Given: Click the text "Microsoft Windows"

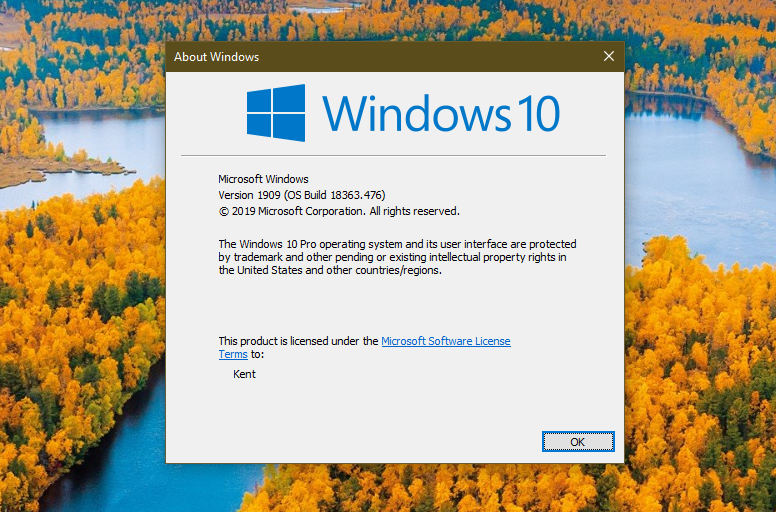Looking at the screenshot, I should [263, 179].
